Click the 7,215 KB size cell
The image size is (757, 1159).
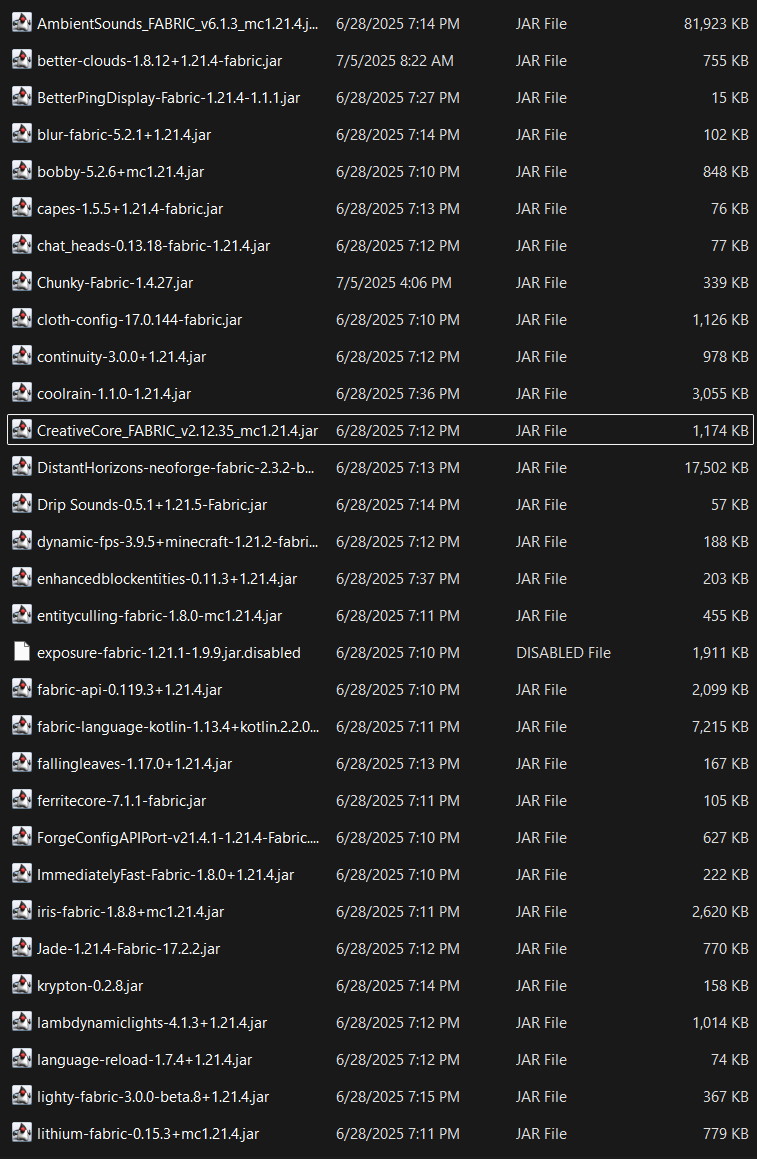click(x=720, y=727)
